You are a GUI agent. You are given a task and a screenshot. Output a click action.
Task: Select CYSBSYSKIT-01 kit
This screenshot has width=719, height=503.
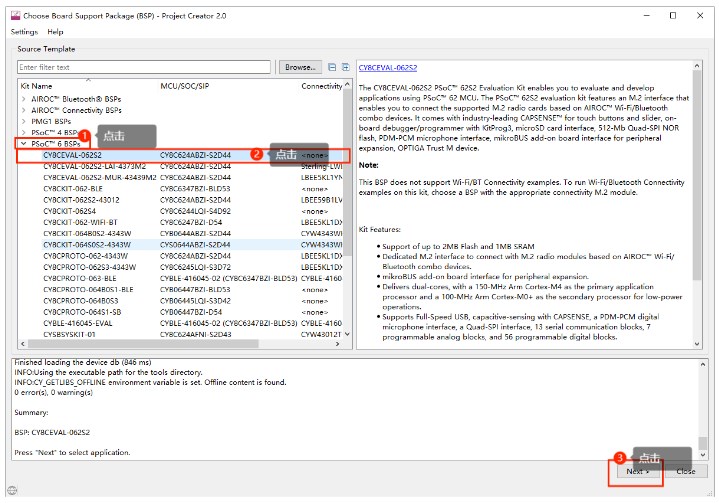pyautogui.click(x=69, y=334)
